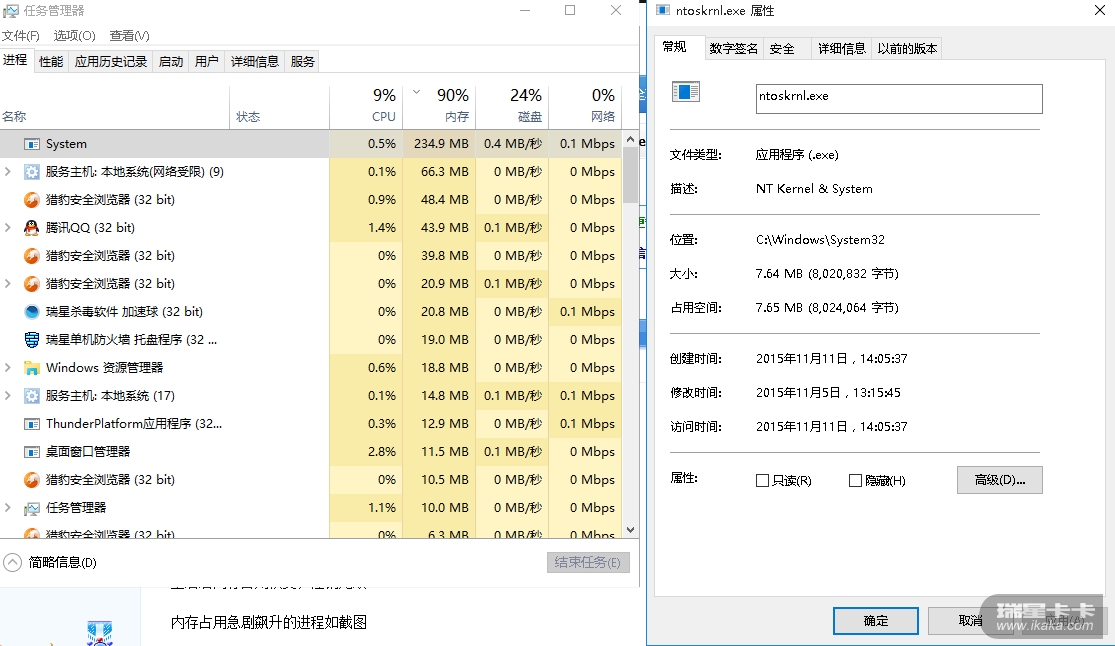Screen dimensions: 1115x646
Task: Sort processes by the 磁盘 column
Action: click(x=512, y=107)
